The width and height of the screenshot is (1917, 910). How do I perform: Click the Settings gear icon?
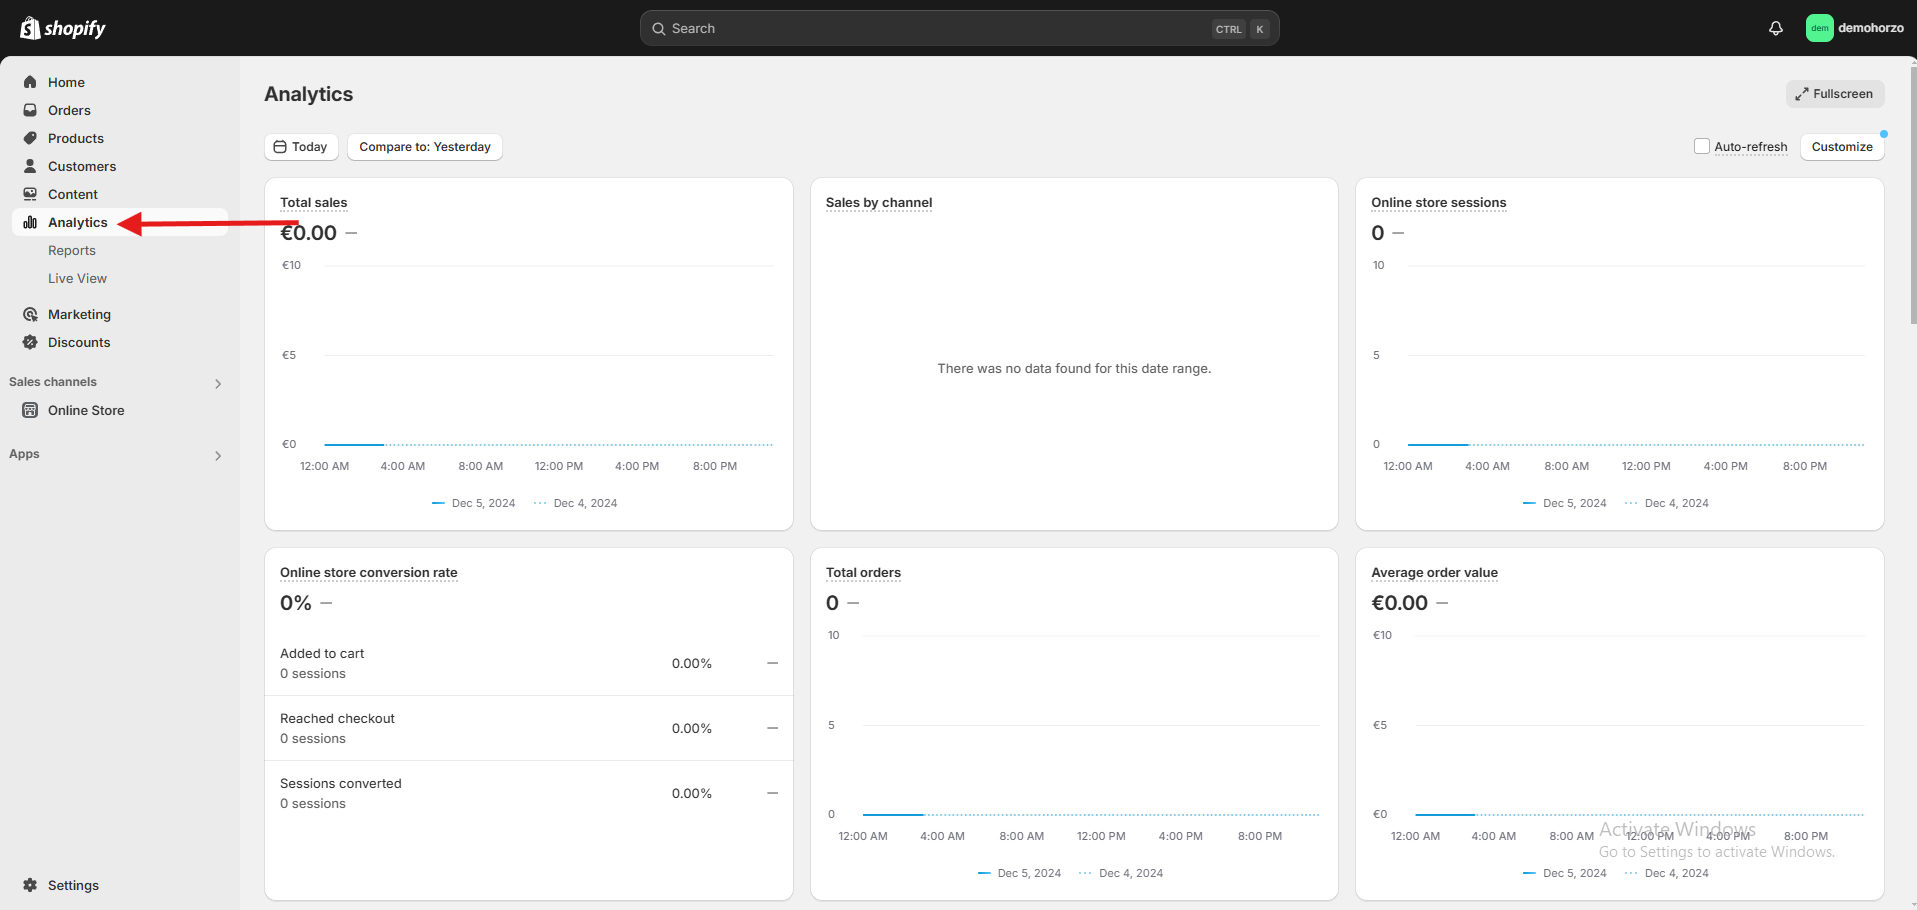[30, 885]
